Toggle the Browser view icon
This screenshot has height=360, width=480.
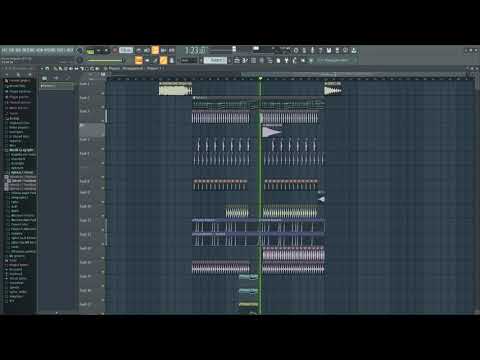[269, 60]
